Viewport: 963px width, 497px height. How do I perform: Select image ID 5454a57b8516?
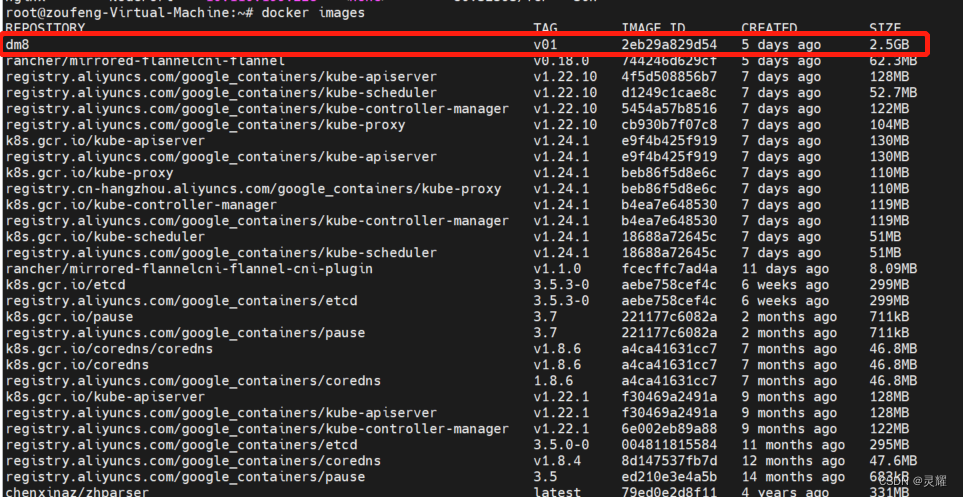[x=669, y=109]
